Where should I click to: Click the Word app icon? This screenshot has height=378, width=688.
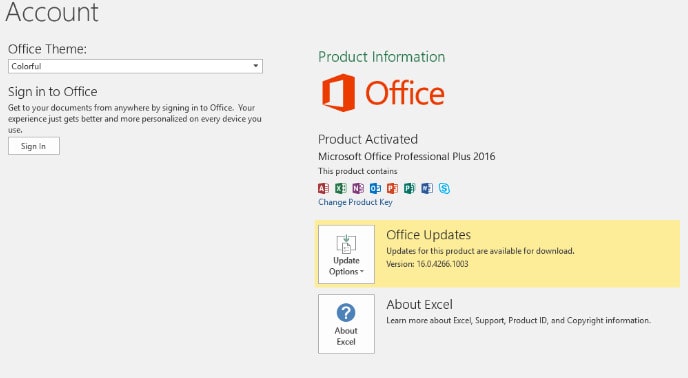point(427,188)
